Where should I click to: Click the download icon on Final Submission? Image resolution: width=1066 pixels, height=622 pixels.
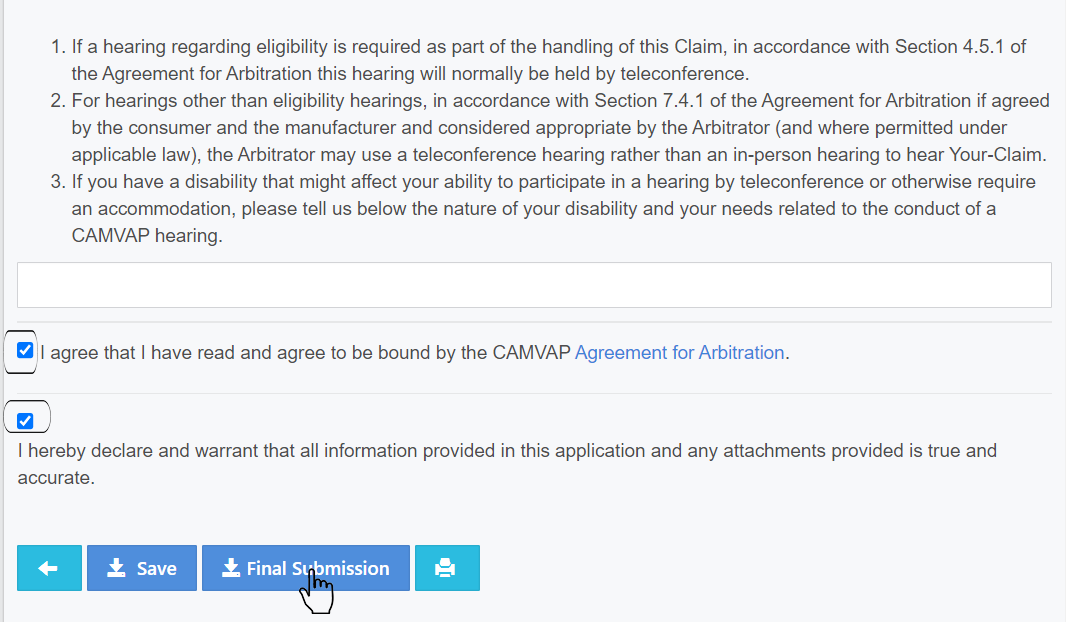[231, 568]
